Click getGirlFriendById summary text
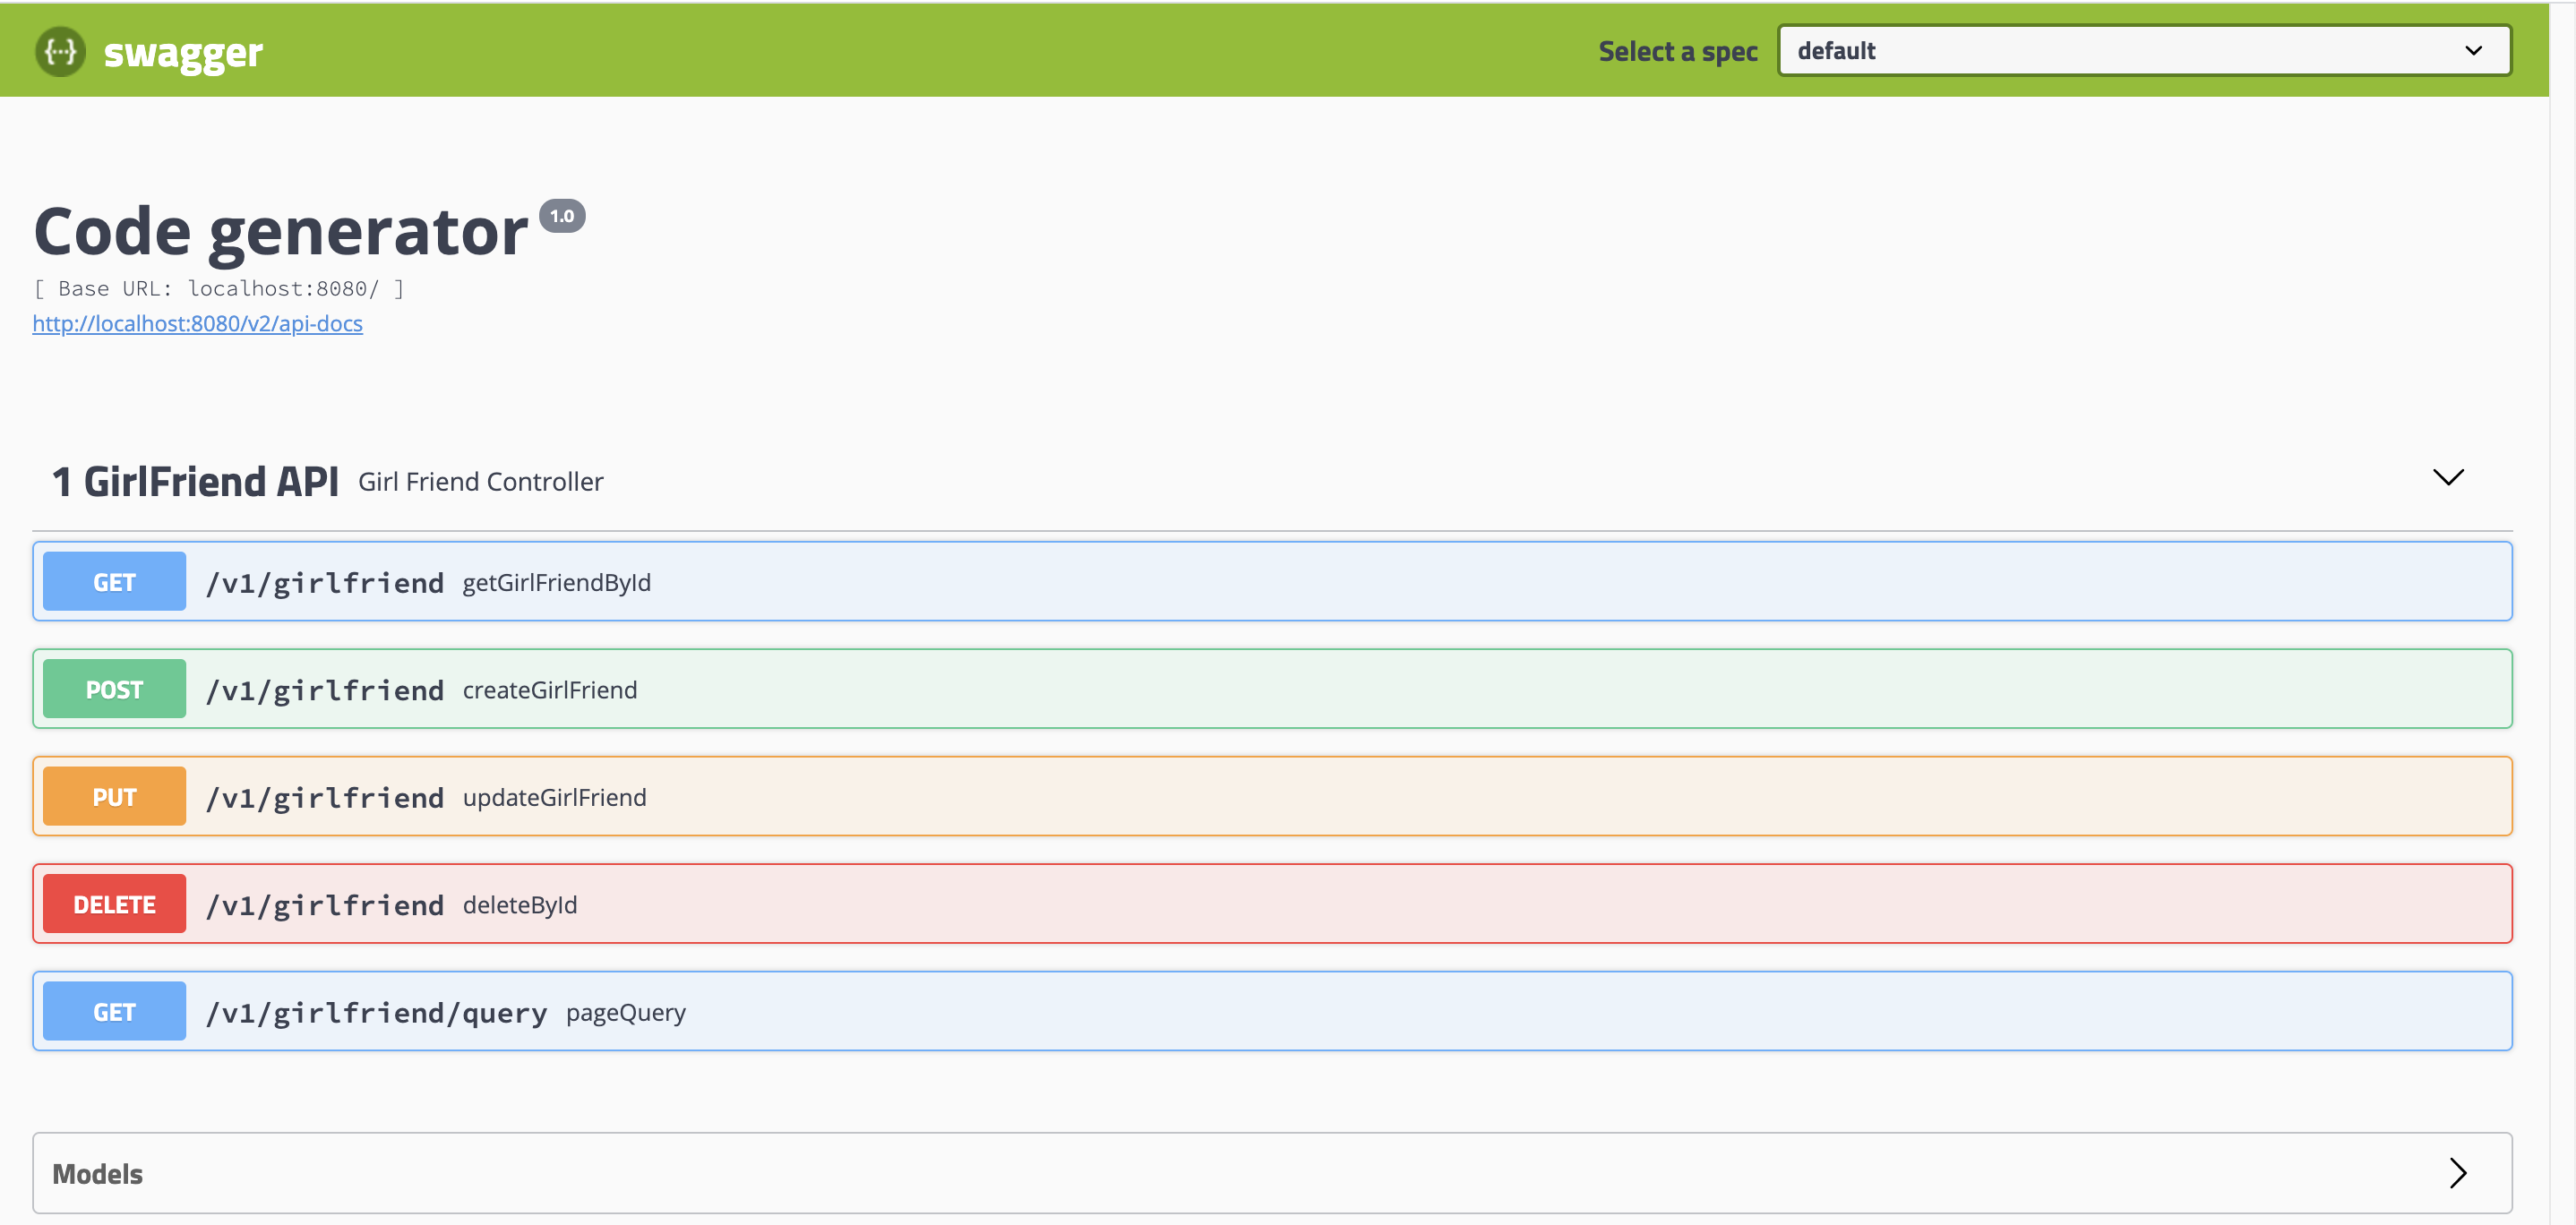2576x1225 pixels. coord(557,583)
